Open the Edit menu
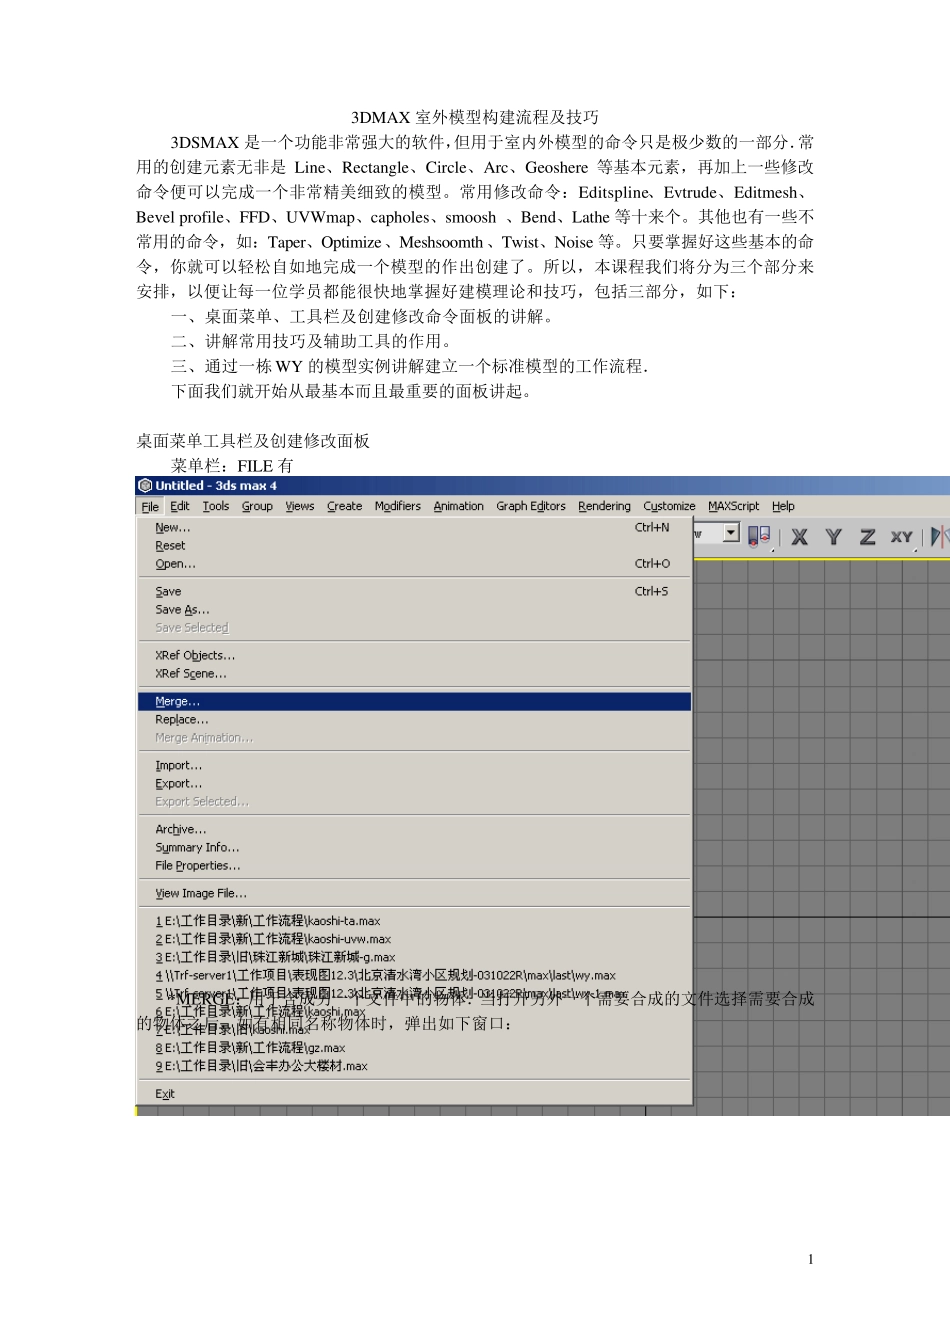The height and width of the screenshot is (1344, 950). (x=180, y=506)
